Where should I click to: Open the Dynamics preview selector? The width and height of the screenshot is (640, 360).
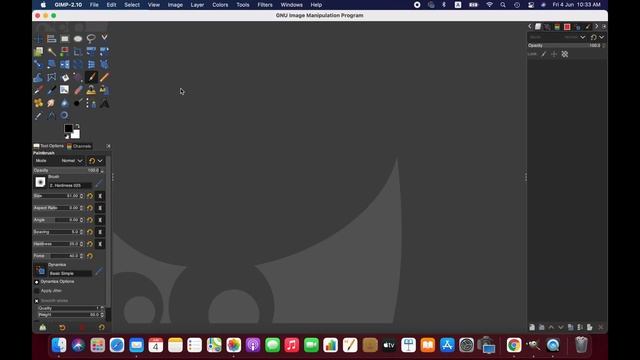click(x=40, y=270)
